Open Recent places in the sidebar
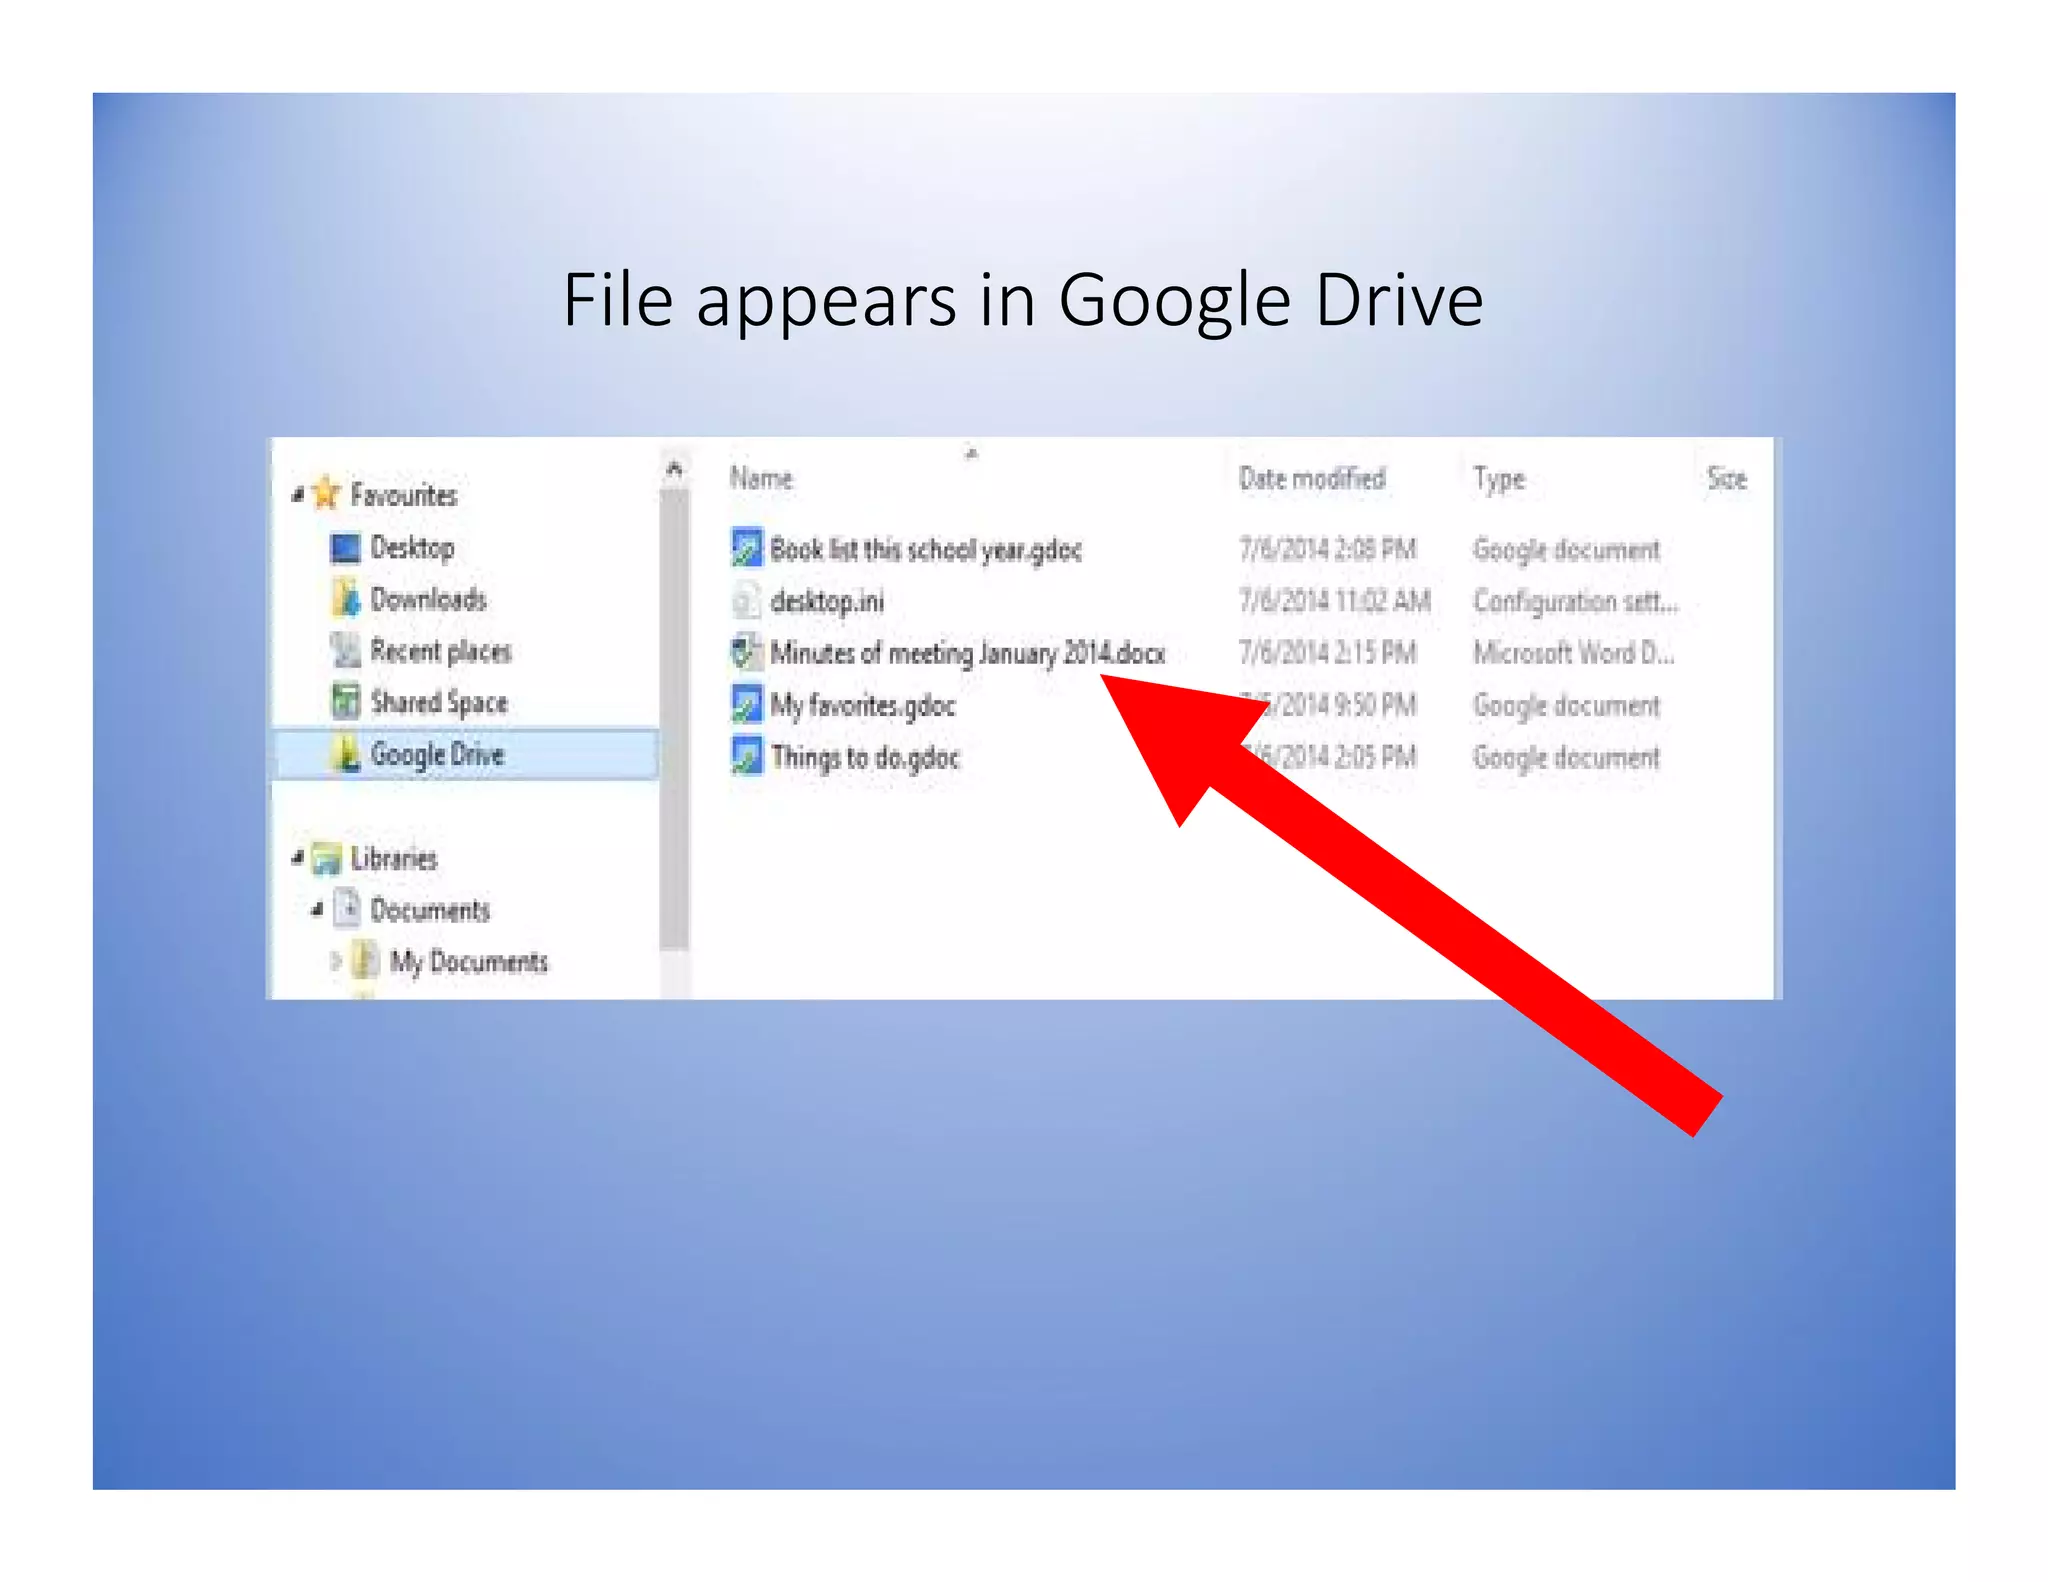The height and width of the screenshot is (1582, 2048). (441, 651)
